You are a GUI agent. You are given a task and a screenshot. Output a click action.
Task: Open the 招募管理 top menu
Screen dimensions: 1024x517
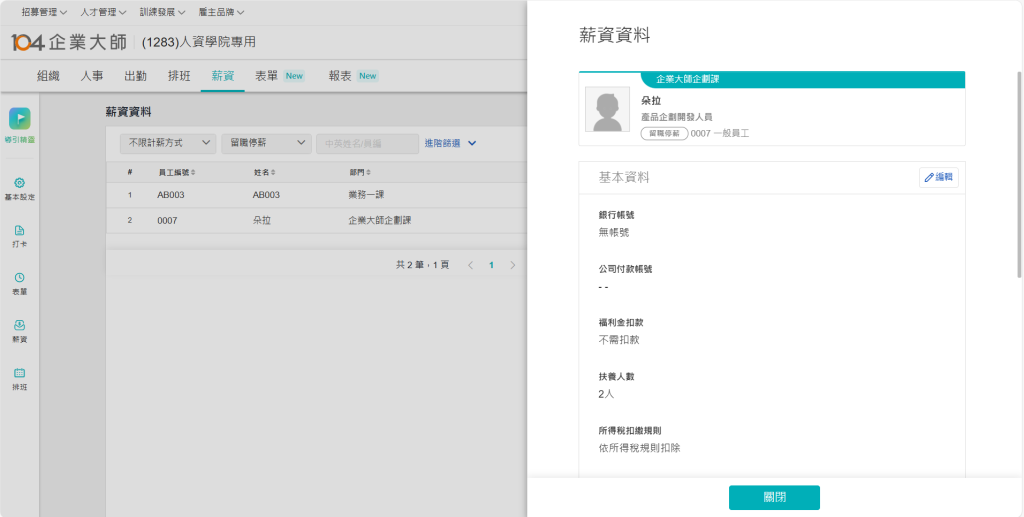click(x=45, y=12)
